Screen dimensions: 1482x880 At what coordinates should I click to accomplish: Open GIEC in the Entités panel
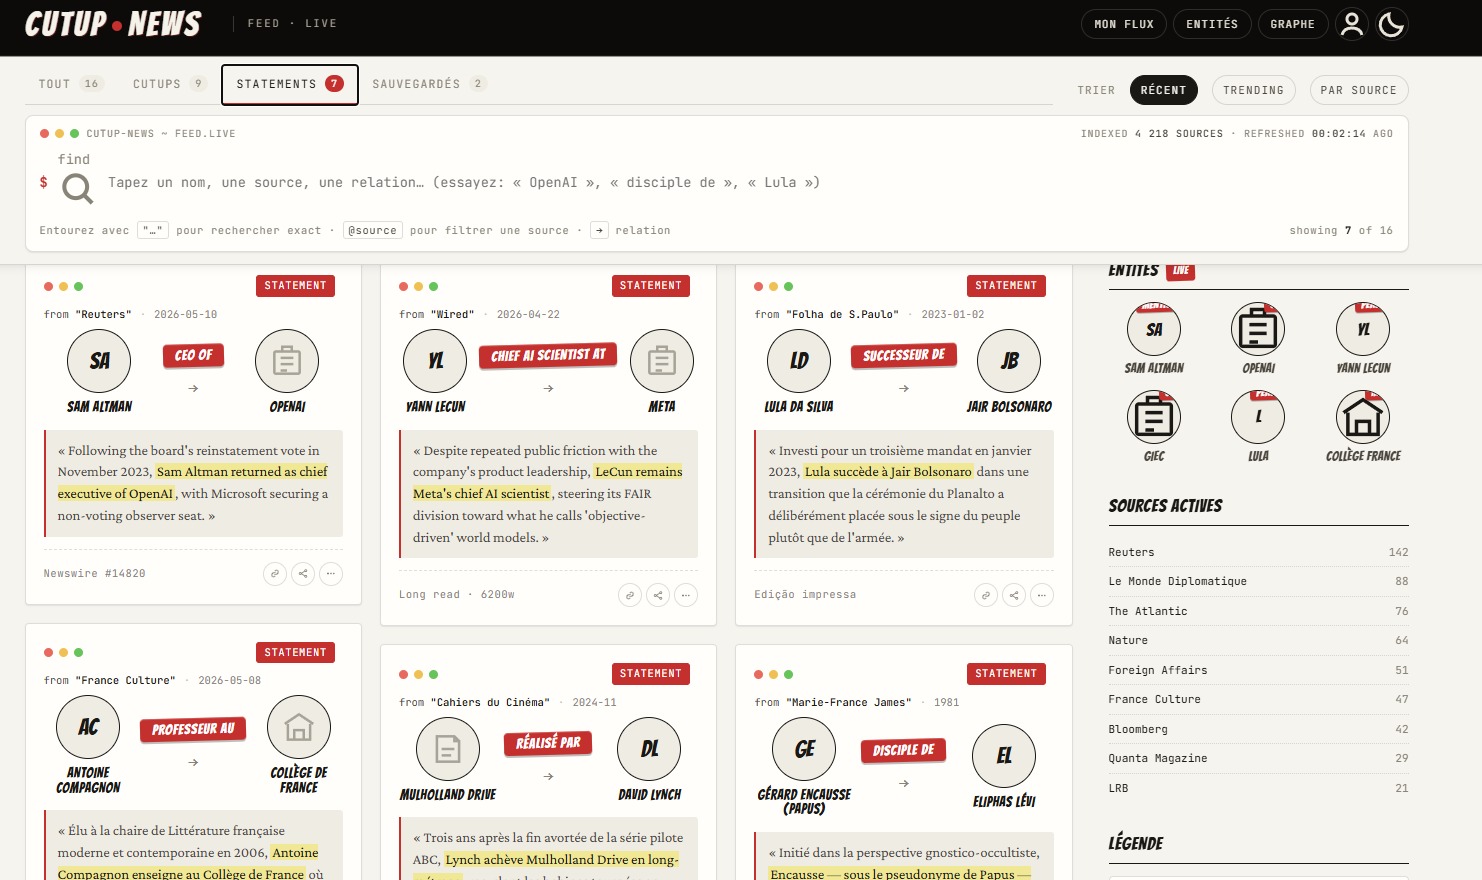[1154, 427]
